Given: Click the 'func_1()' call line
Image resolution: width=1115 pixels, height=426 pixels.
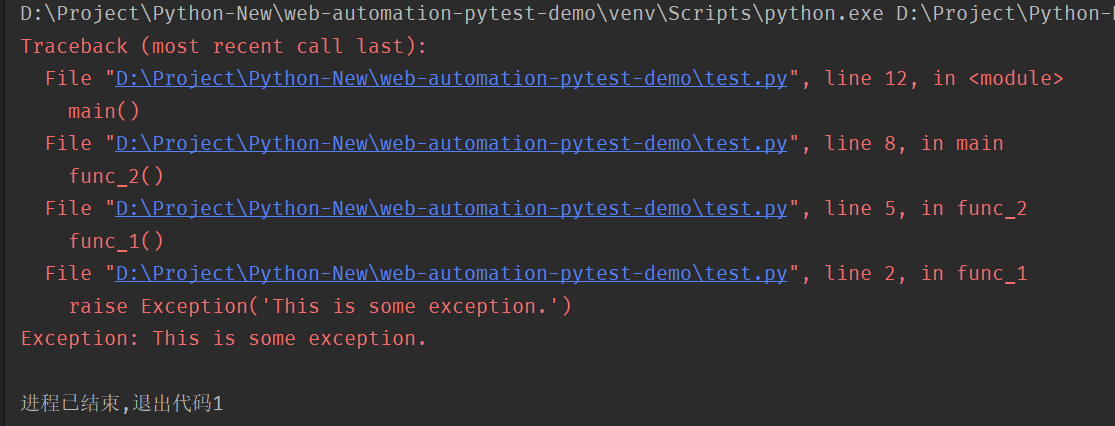Looking at the screenshot, I should [117, 241].
